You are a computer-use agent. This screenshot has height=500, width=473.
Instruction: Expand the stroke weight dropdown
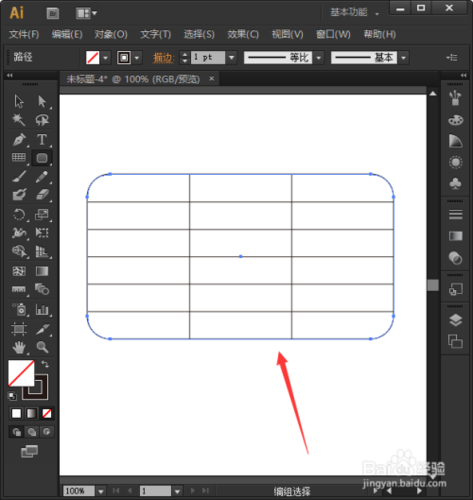[232, 58]
